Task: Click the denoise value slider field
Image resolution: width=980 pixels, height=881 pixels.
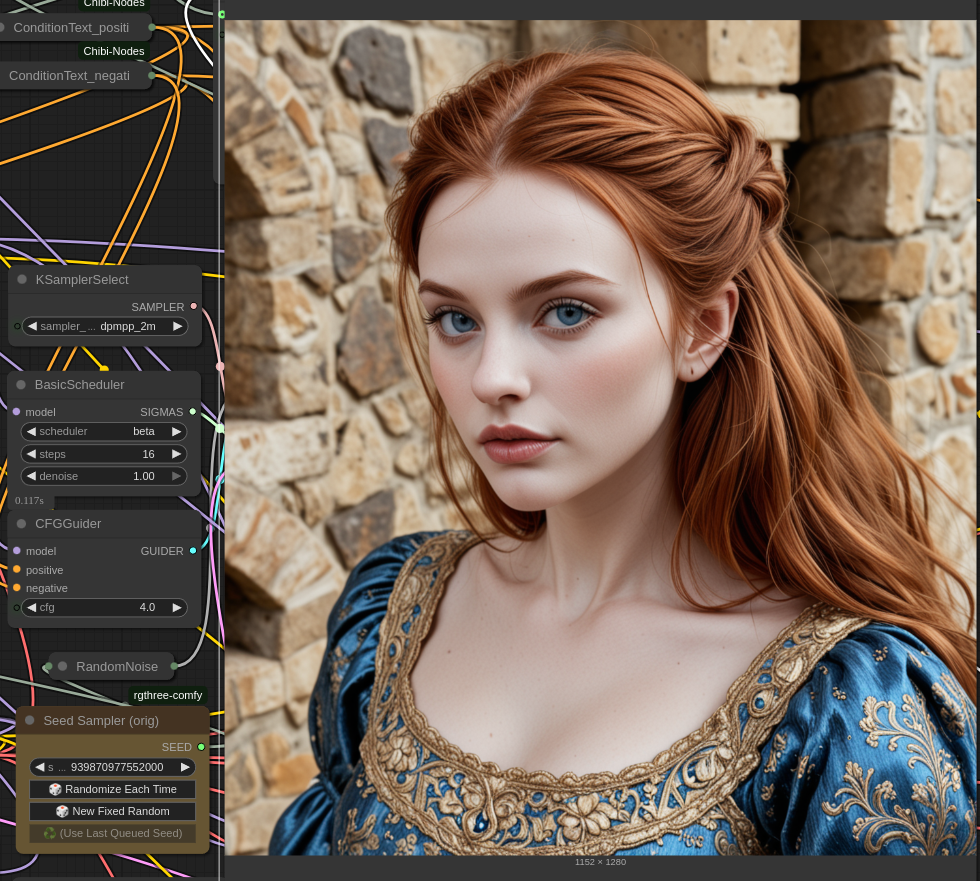Action: [x=104, y=476]
